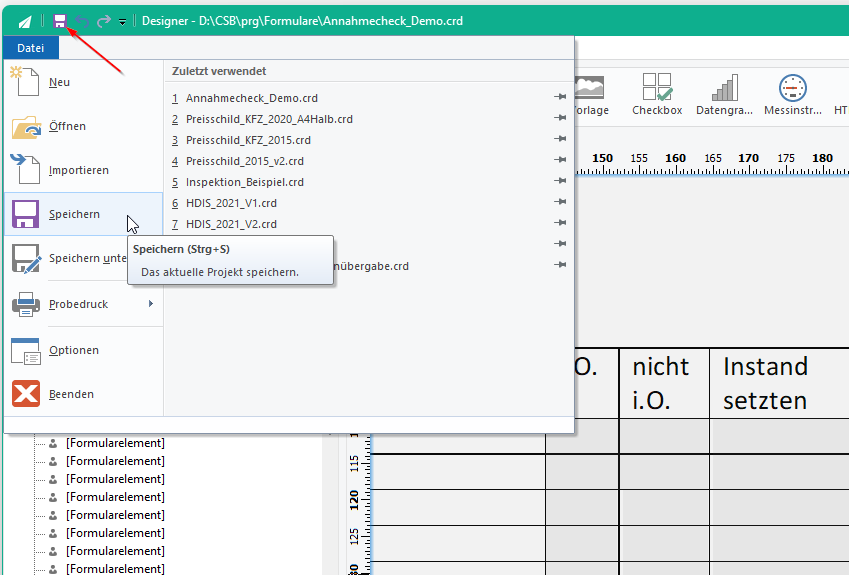Click the purple save icon in title bar
Viewport: 849px width, 575px height.
tap(60, 21)
